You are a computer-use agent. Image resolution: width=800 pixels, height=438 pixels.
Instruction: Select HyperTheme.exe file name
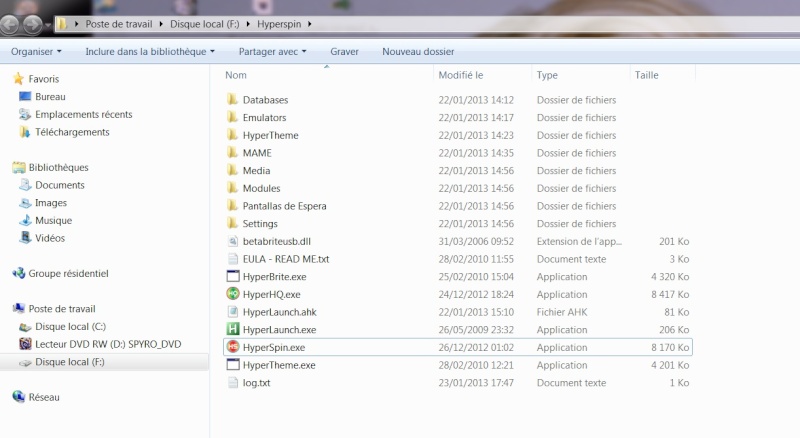pyautogui.click(x=279, y=365)
